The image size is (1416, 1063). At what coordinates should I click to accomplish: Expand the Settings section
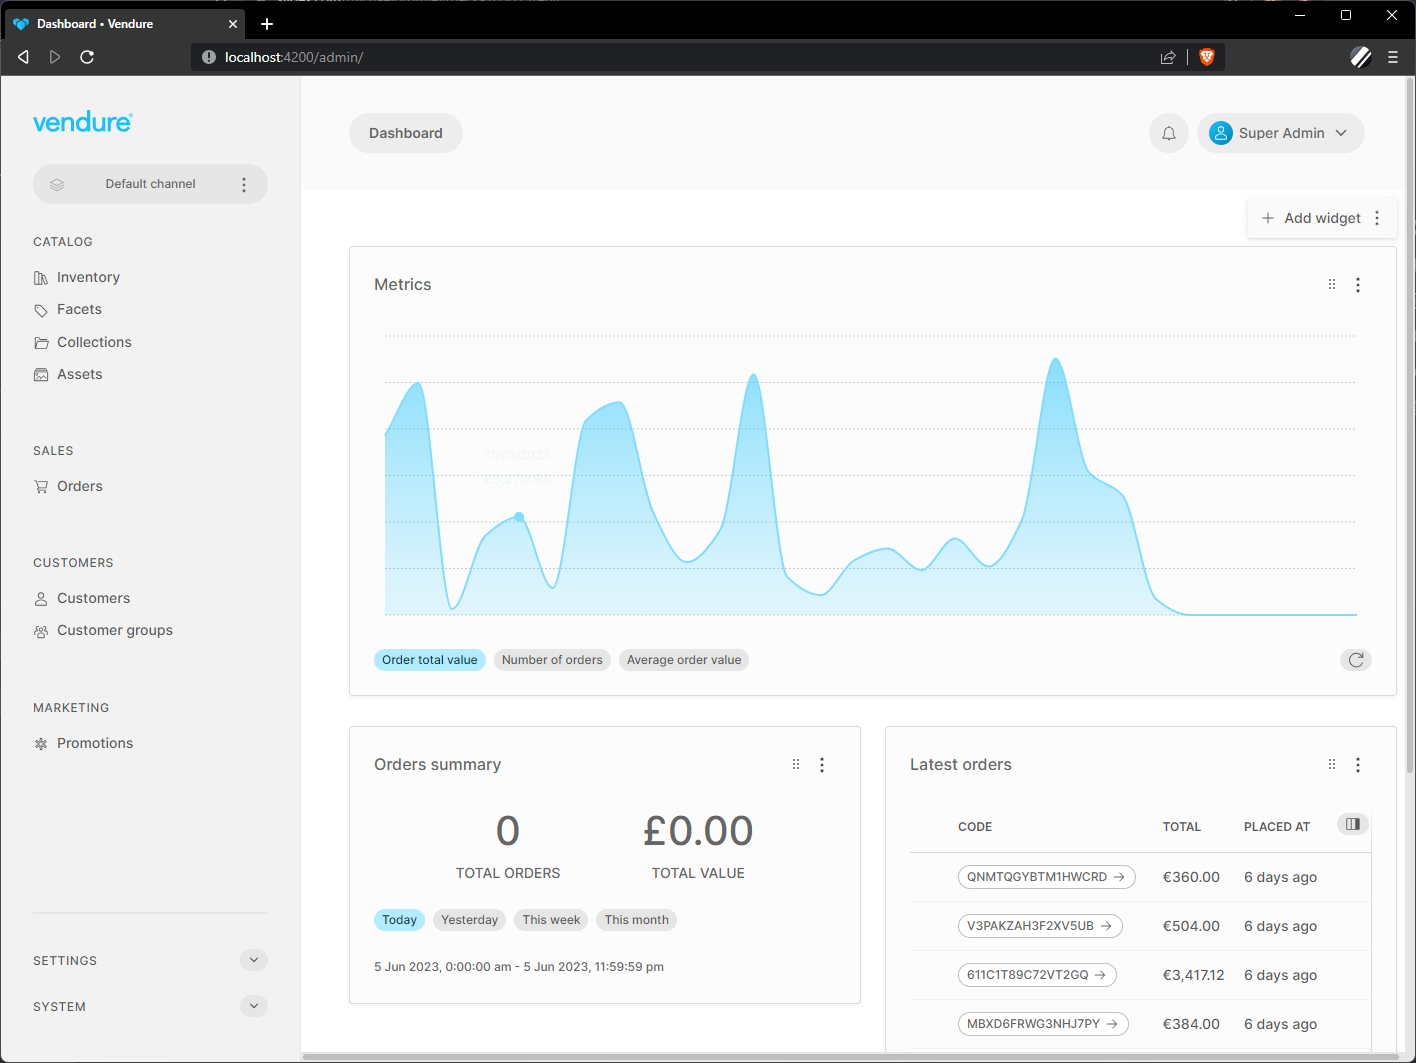click(254, 960)
